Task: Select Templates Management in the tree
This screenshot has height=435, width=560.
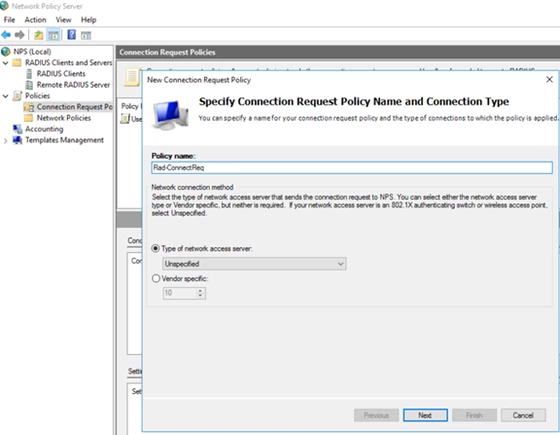Action: click(64, 140)
